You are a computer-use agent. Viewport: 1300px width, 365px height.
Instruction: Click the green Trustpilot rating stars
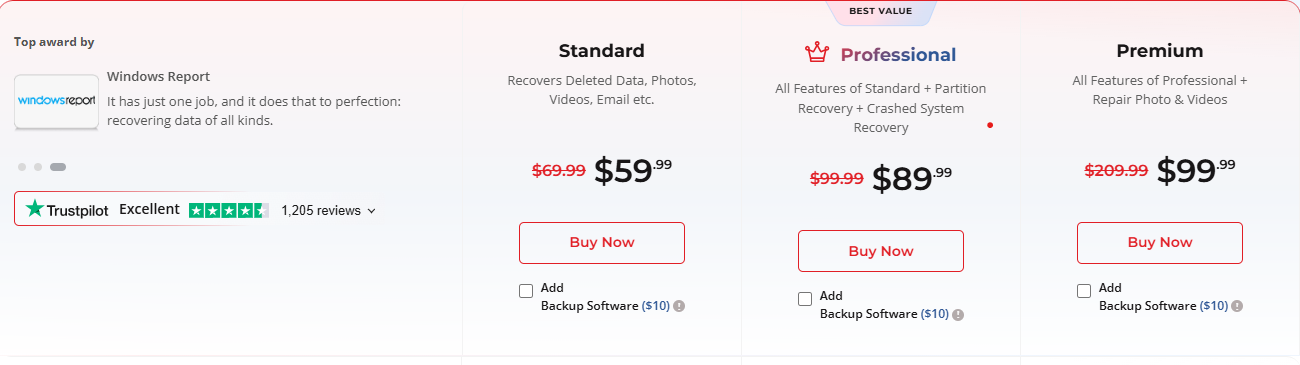[229, 210]
